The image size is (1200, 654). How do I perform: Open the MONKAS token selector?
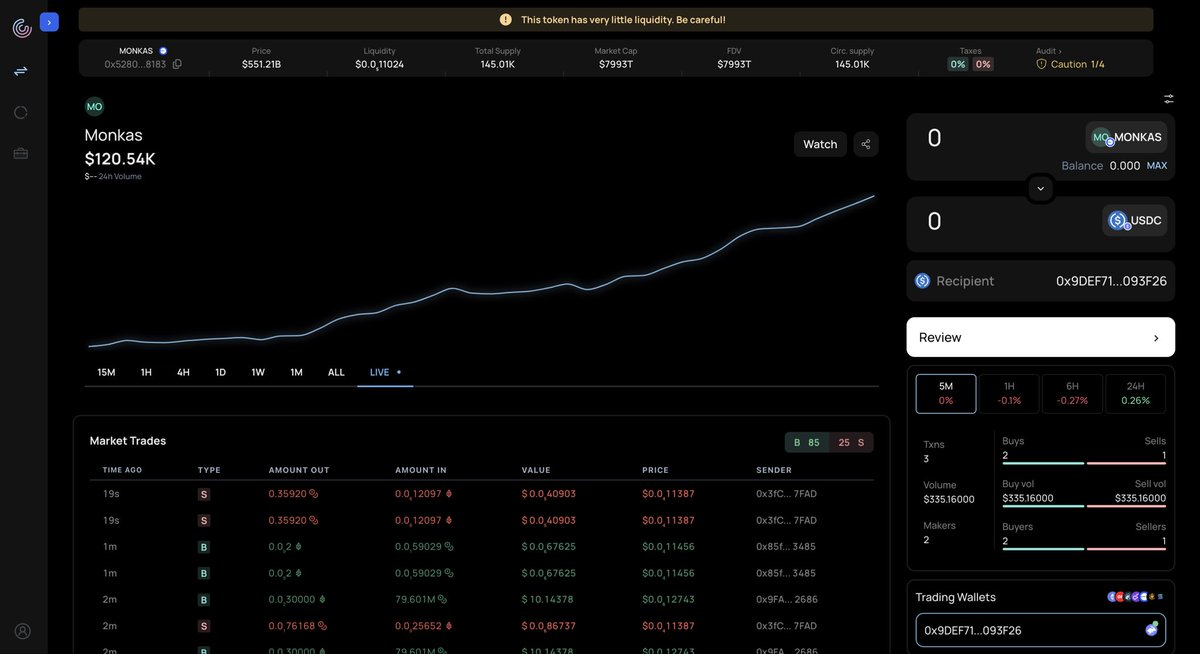point(1126,137)
